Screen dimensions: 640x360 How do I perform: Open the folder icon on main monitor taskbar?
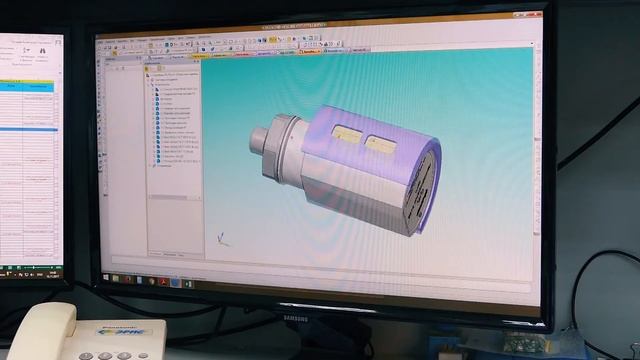116,278
